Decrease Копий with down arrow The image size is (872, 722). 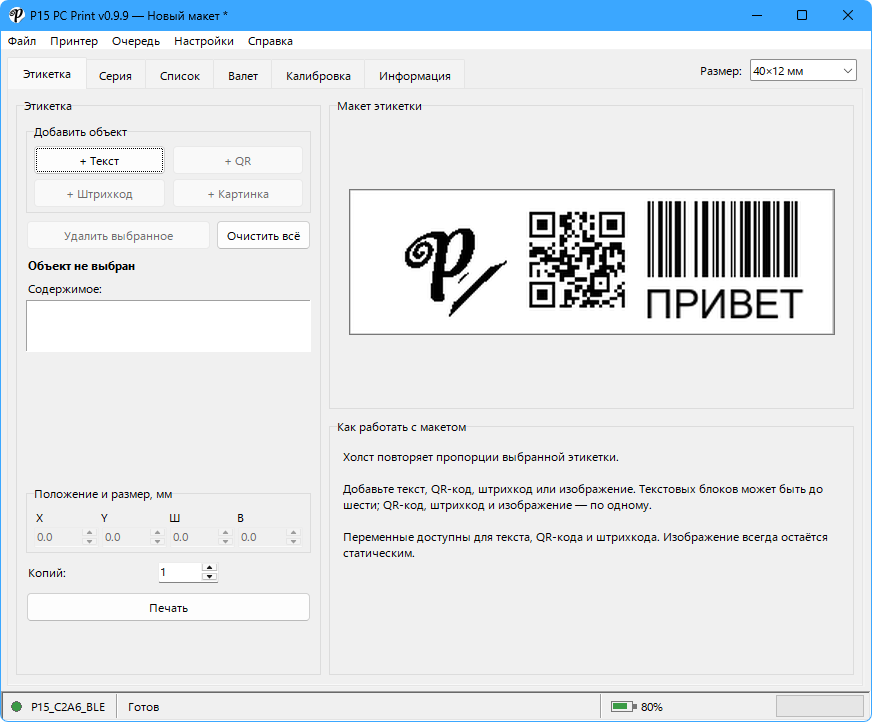pos(209,577)
